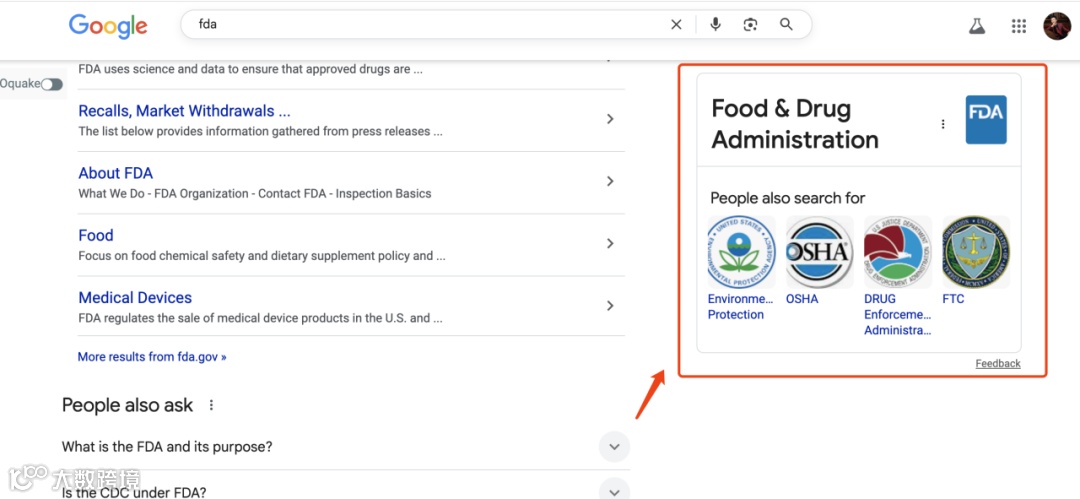Click the Google logo
Viewport: 1080px width, 499px height.
pyautogui.click(x=108, y=26)
